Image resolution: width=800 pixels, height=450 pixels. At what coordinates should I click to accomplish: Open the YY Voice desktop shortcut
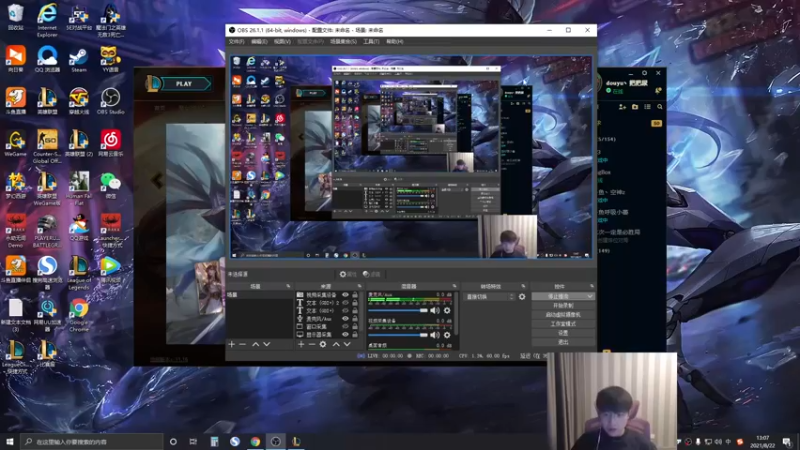click(110, 59)
